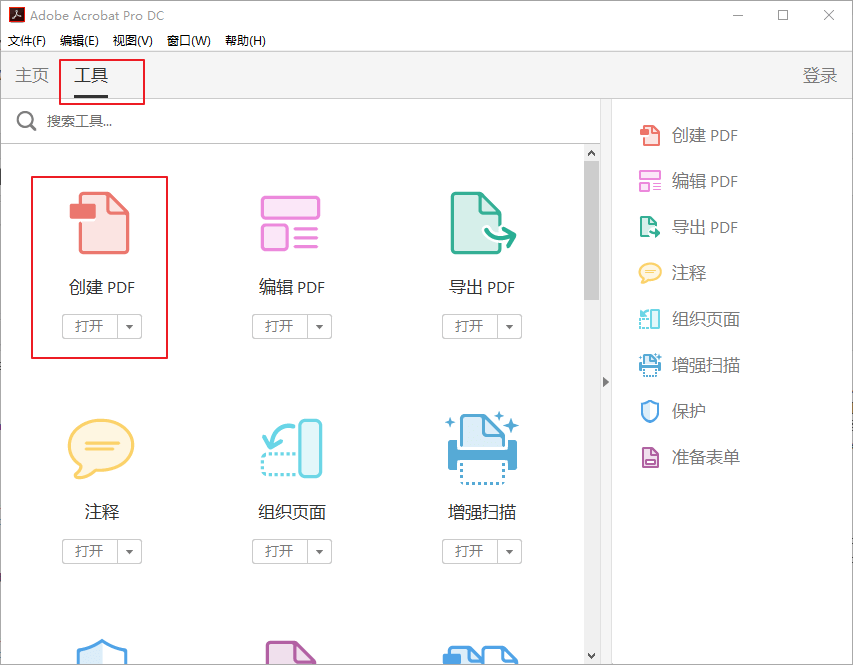Click 编辑 PDF text in right panel

(704, 181)
